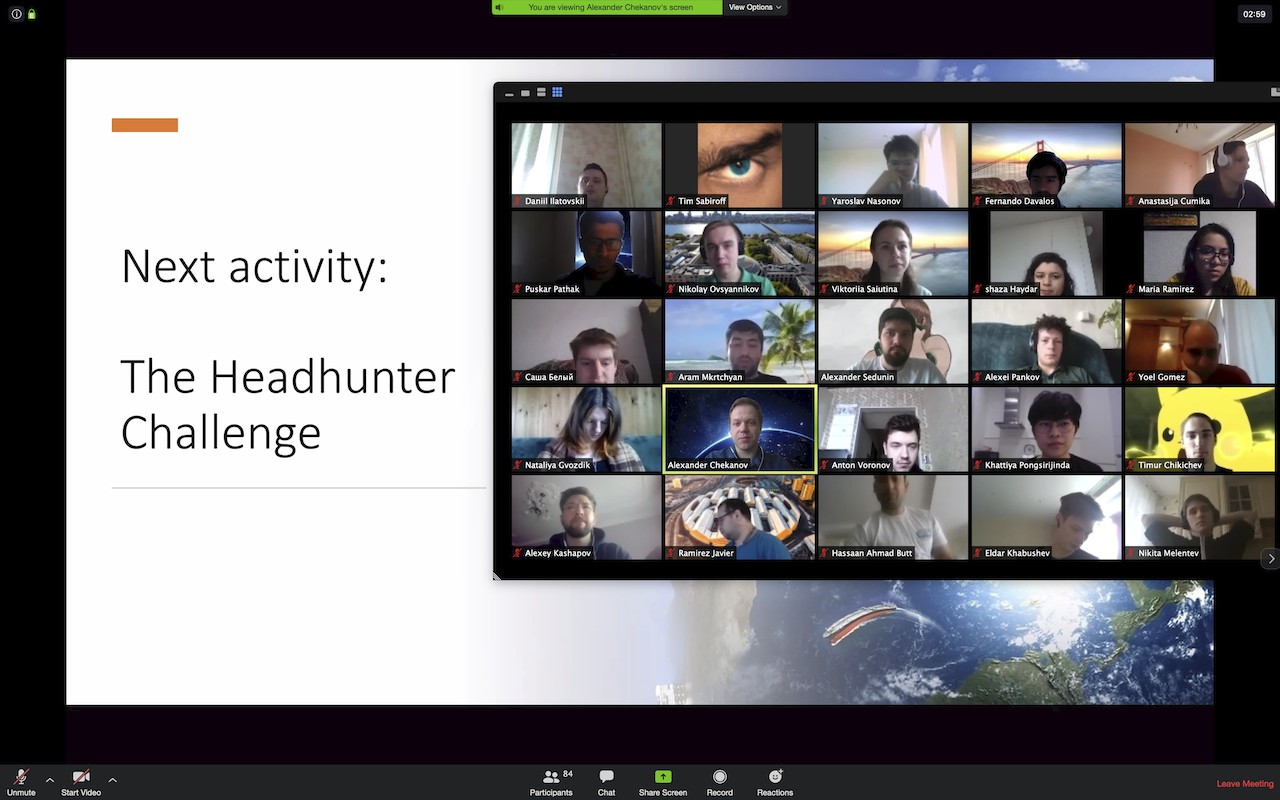The width and height of the screenshot is (1280, 800).
Task: Go to next gallery page arrow
Action: [1271, 558]
